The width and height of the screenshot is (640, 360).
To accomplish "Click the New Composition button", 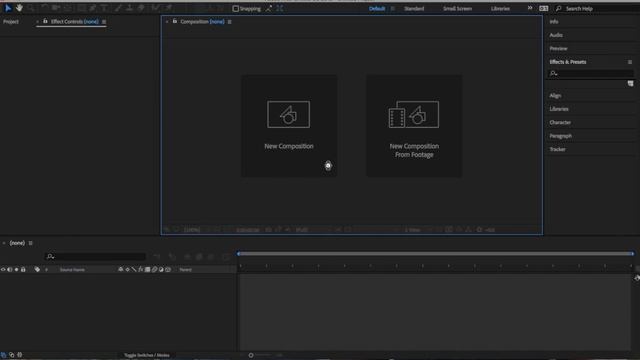I will pyautogui.click(x=289, y=126).
